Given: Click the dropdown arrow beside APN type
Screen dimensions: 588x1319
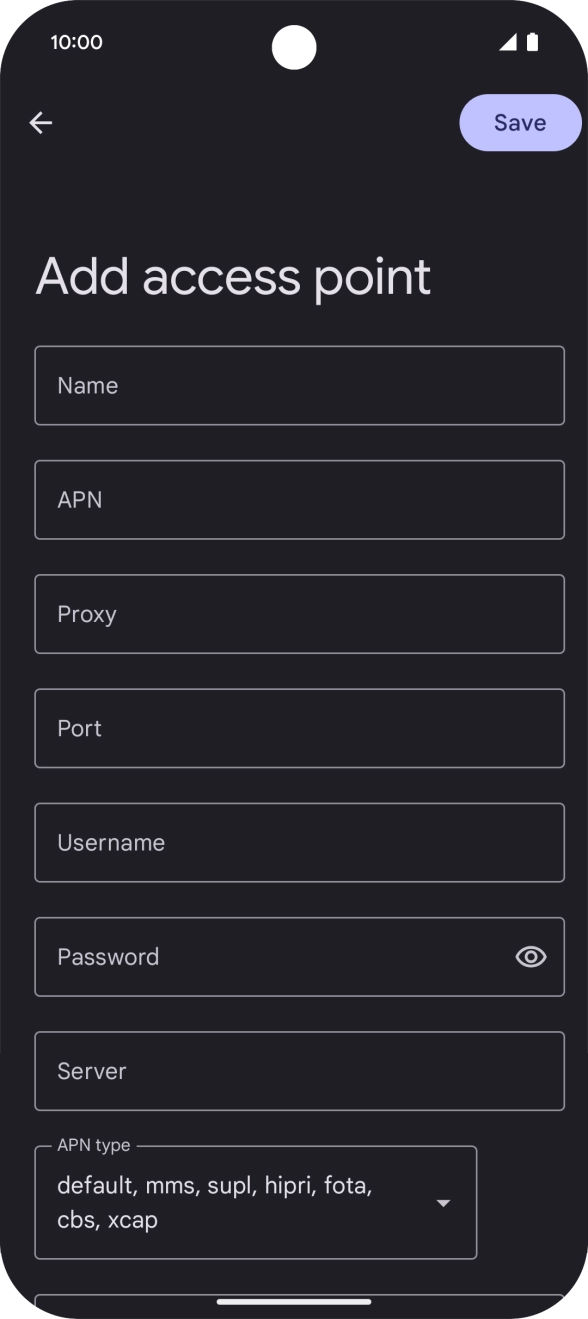Looking at the screenshot, I should pos(443,1203).
